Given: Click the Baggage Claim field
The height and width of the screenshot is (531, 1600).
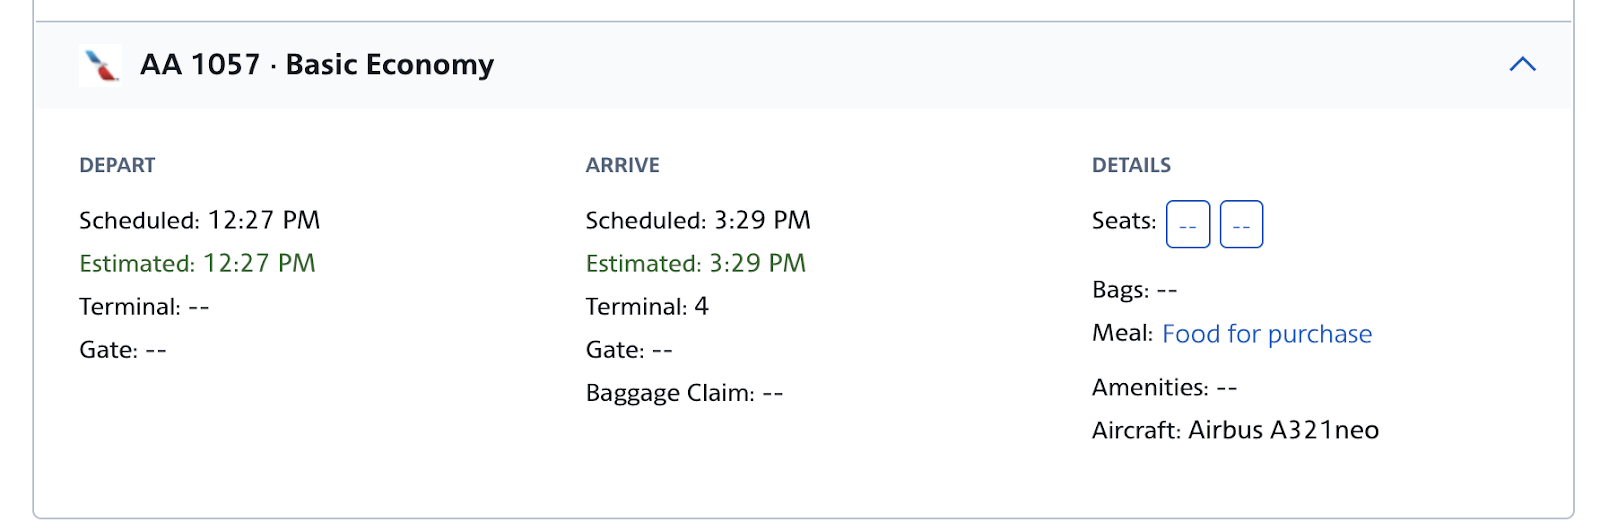Looking at the screenshot, I should [684, 393].
